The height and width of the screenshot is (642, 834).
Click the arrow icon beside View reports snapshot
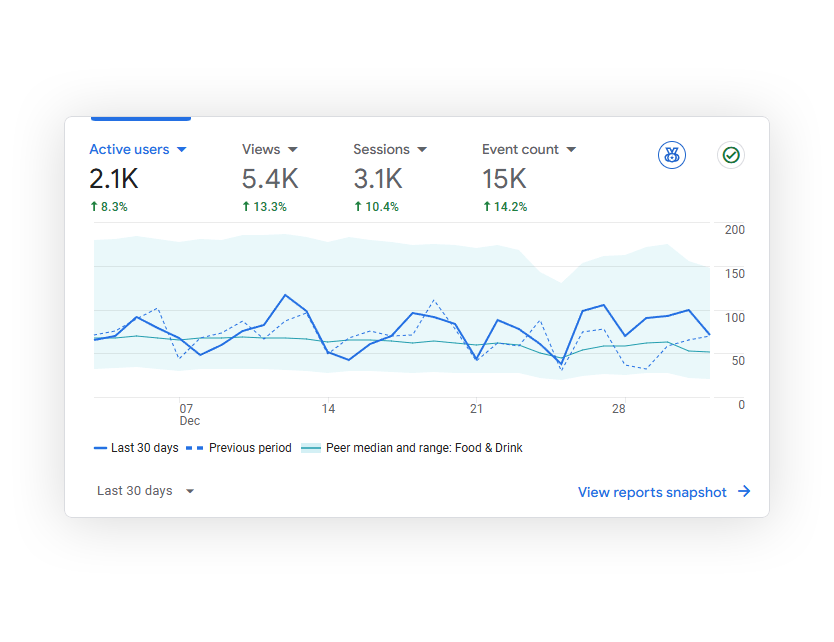pyautogui.click(x=744, y=492)
